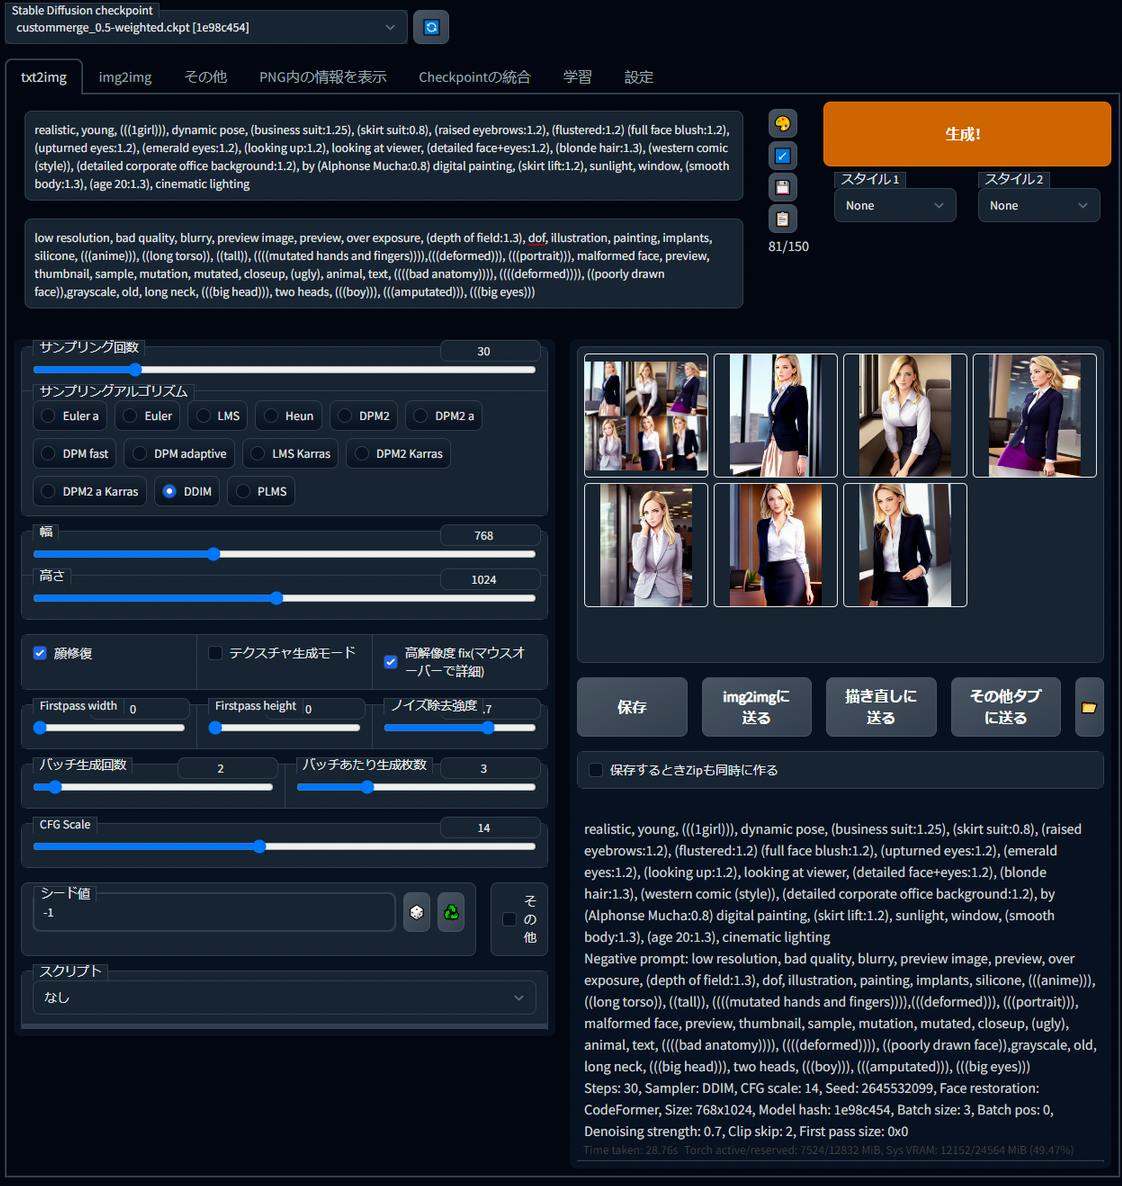This screenshot has height=1186, width=1122.
Task: Click the clipboard apply style icon
Action: pos(782,219)
